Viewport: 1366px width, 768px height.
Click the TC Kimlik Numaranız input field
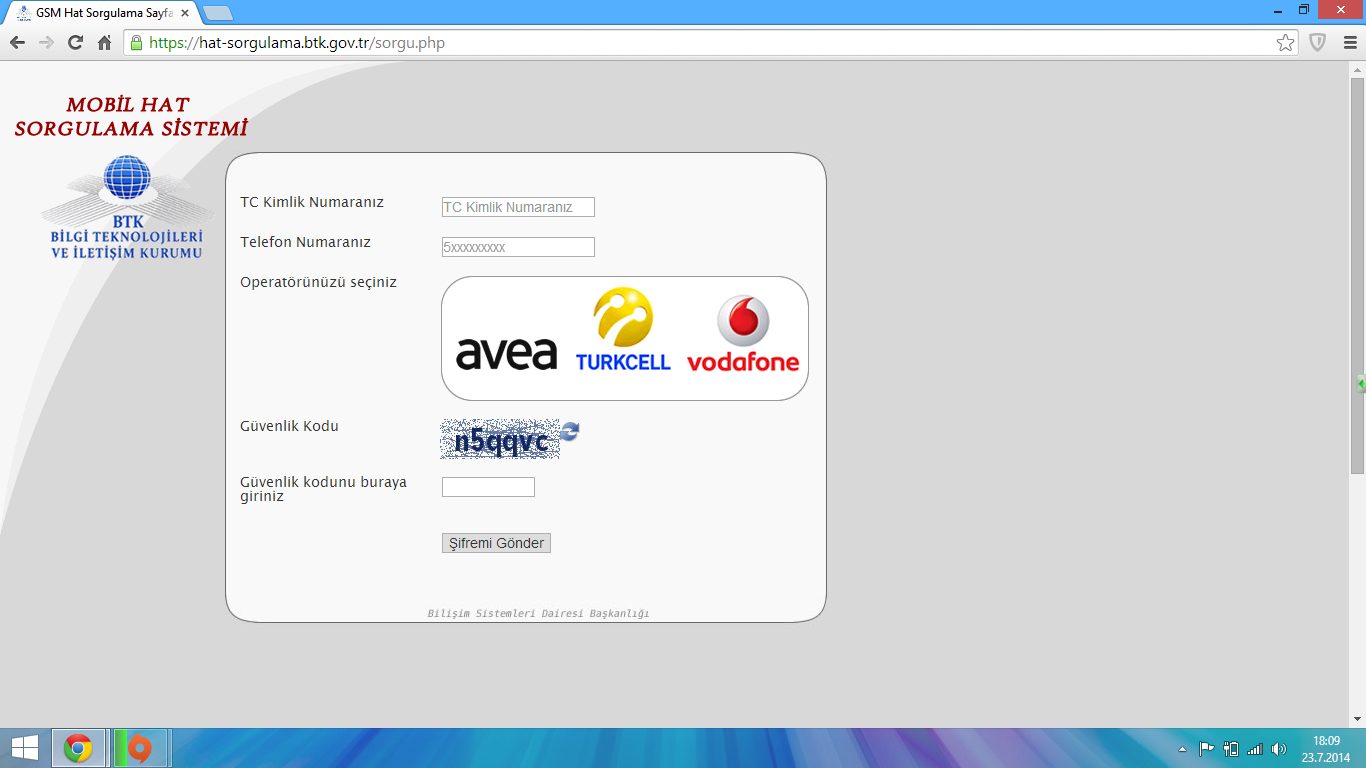pos(518,207)
